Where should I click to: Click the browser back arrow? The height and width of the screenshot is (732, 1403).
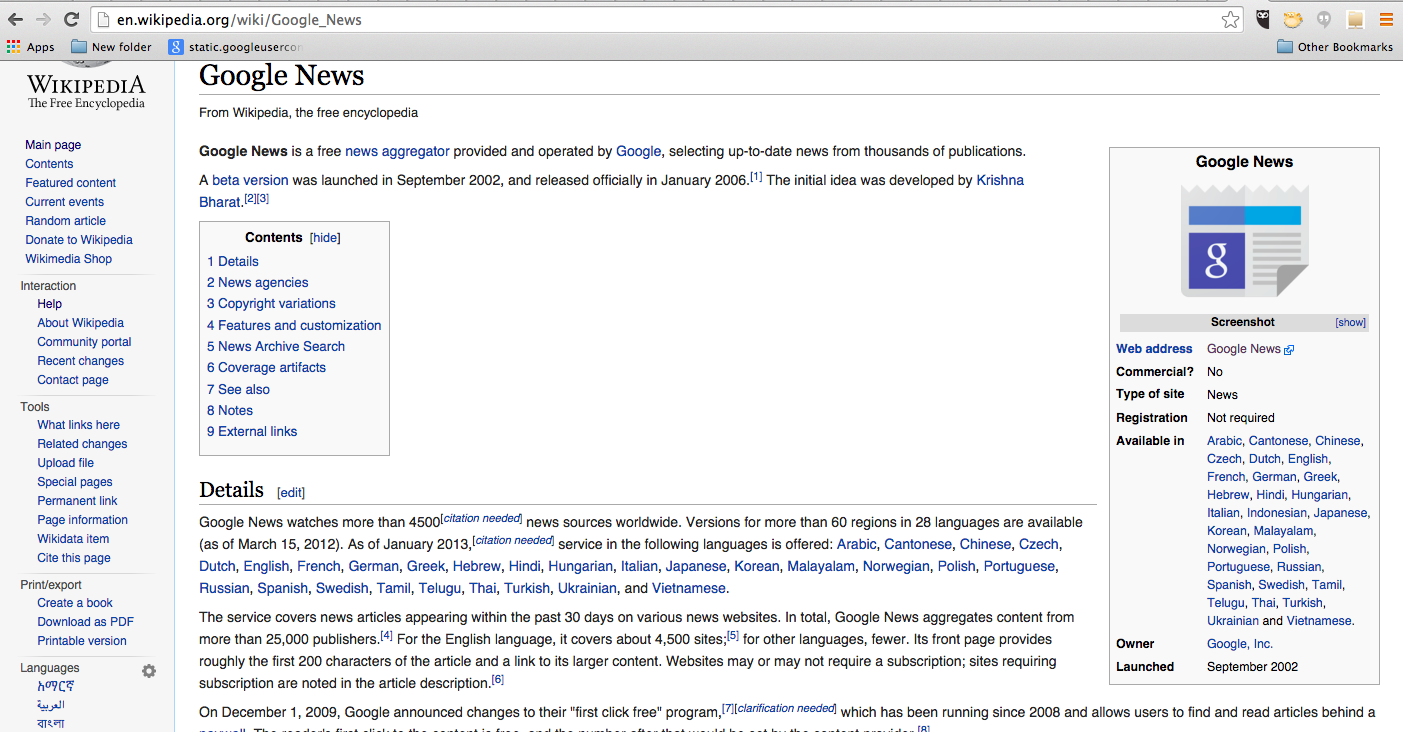coord(15,19)
